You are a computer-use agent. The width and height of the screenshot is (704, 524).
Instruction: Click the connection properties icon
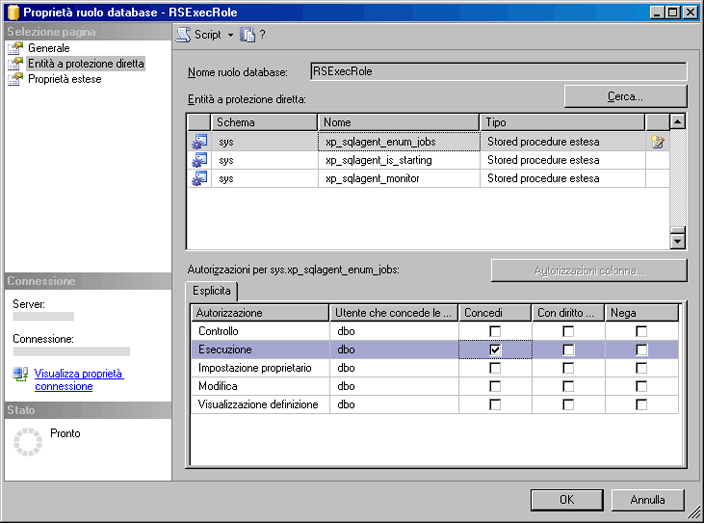click(x=21, y=374)
